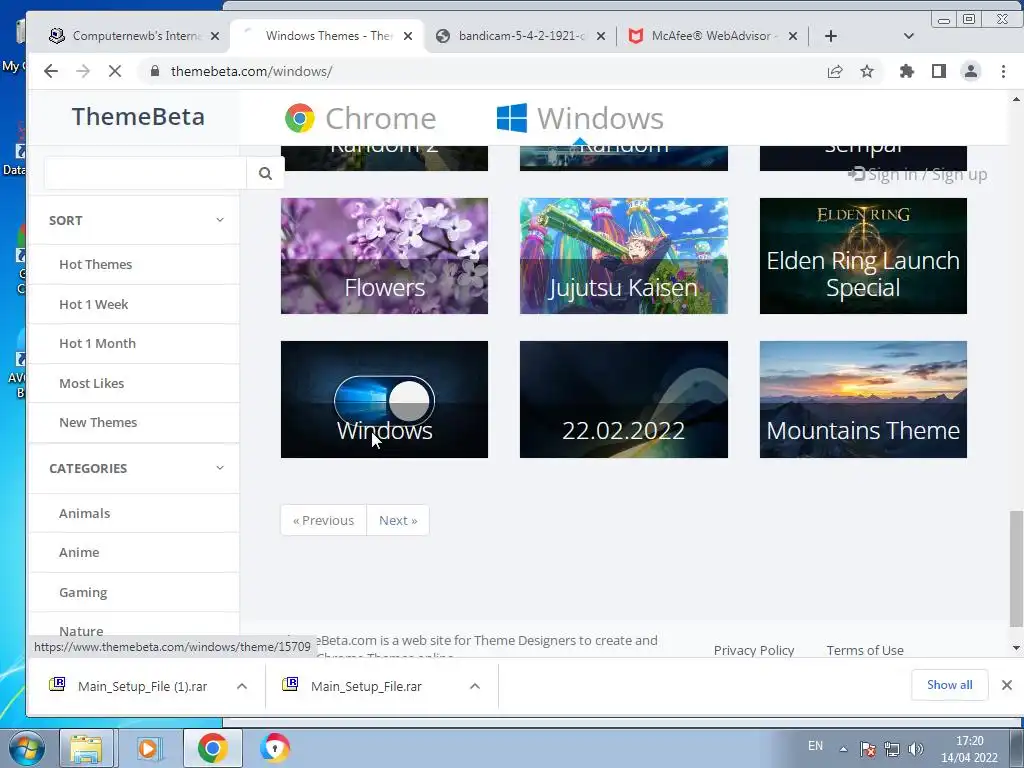The height and width of the screenshot is (768, 1024).
Task: Close the bandicam tab
Action: click(601, 36)
